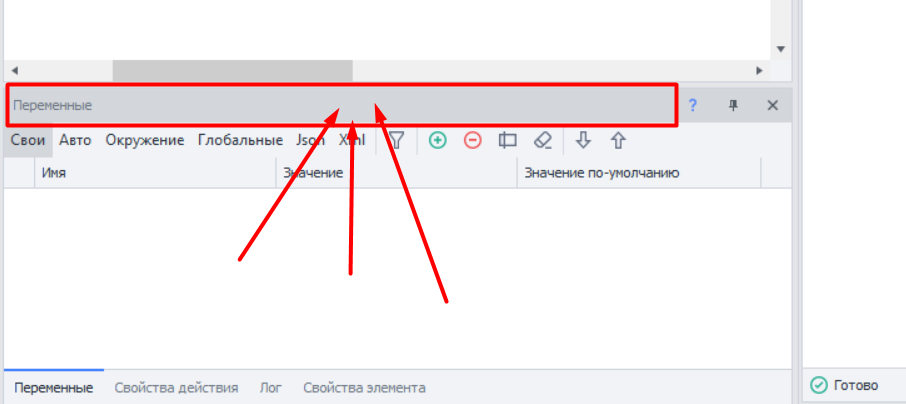The image size is (906, 404).
Task: Click the horizontal scrollbar right arrow
Action: pos(759,71)
